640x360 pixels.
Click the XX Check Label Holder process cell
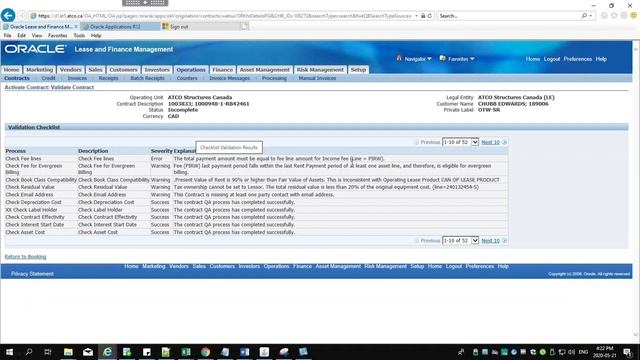31,210
